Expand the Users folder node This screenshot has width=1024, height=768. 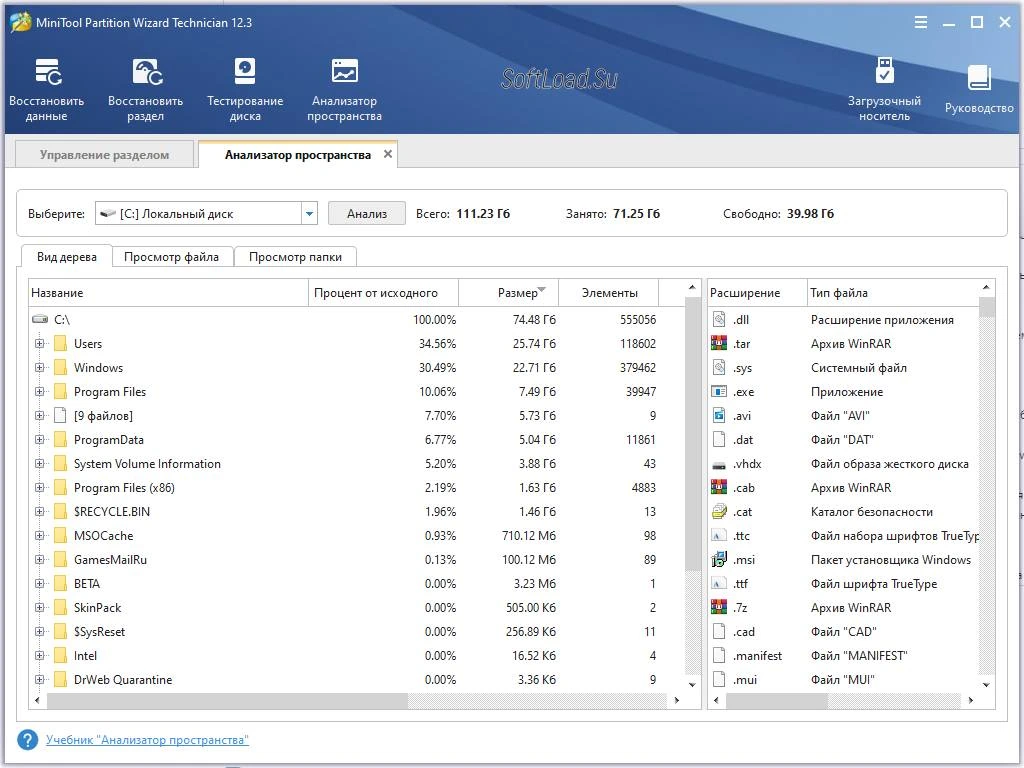39,344
